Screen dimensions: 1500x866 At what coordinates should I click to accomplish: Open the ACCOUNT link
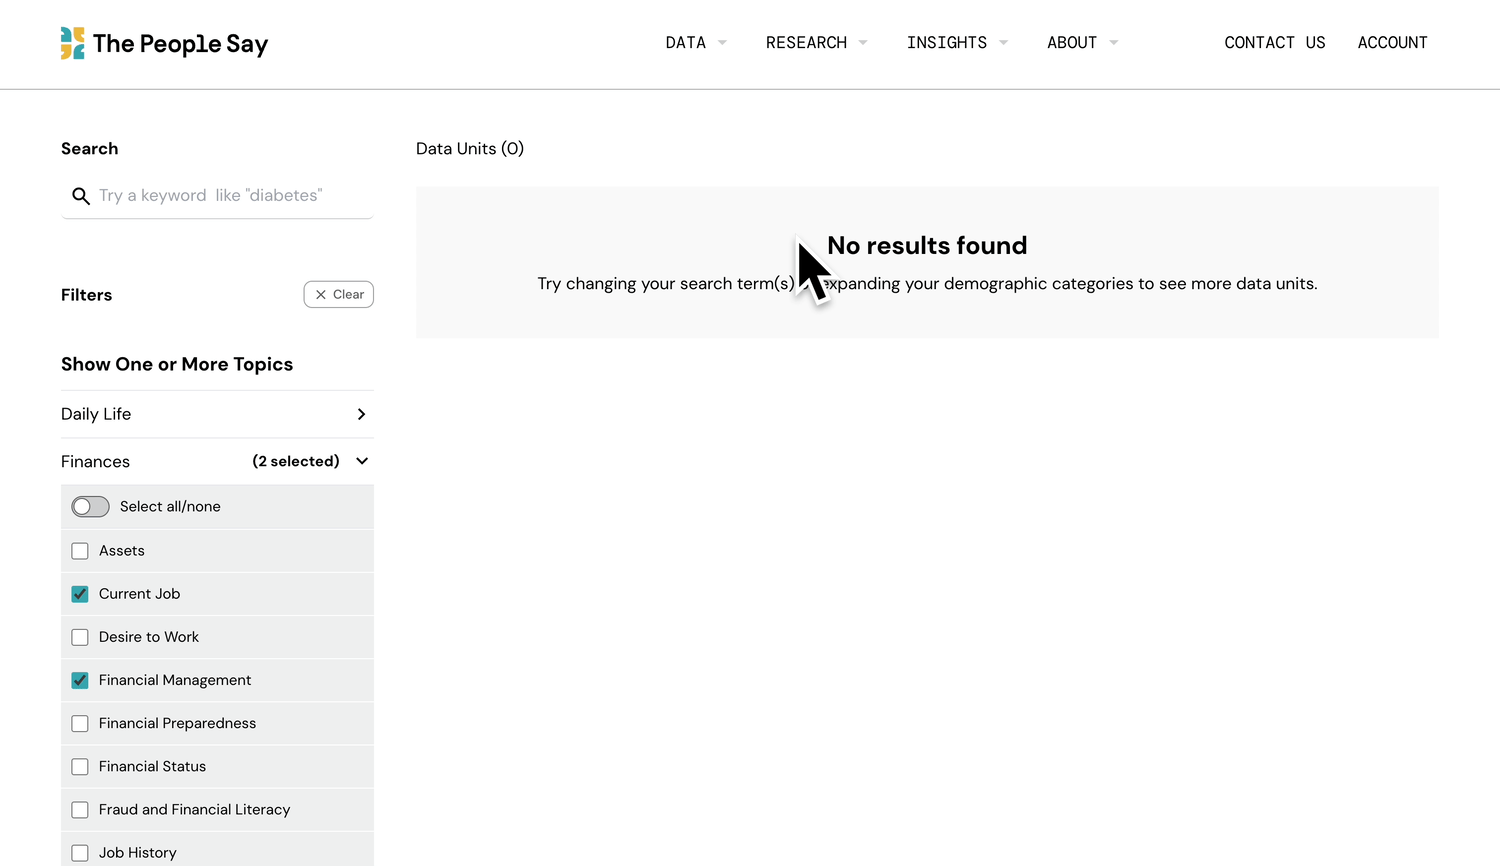point(1392,43)
